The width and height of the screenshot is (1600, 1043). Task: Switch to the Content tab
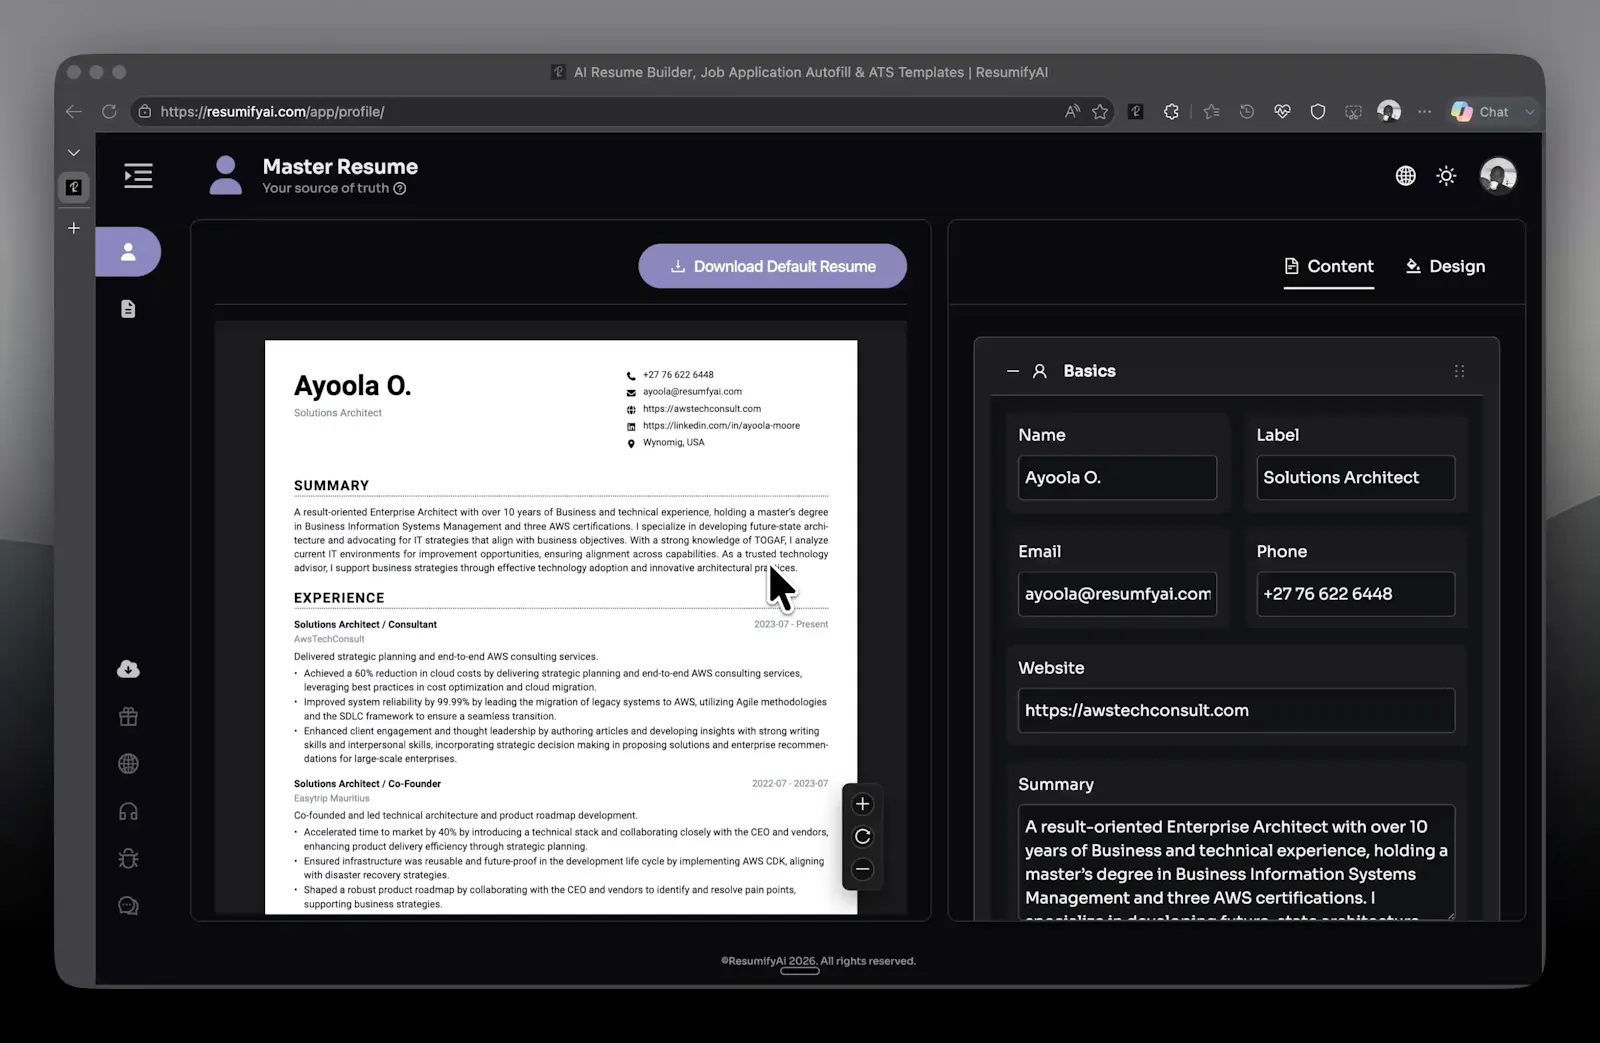[x=1329, y=266]
